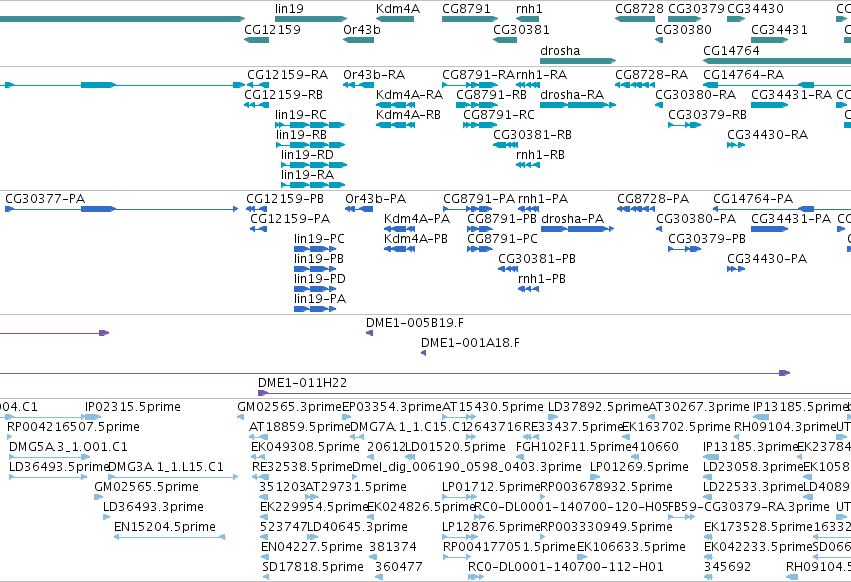Viewport: 851px width, 582px height.
Task: Select the lin19-RC transcript label
Action: (x=301, y=115)
